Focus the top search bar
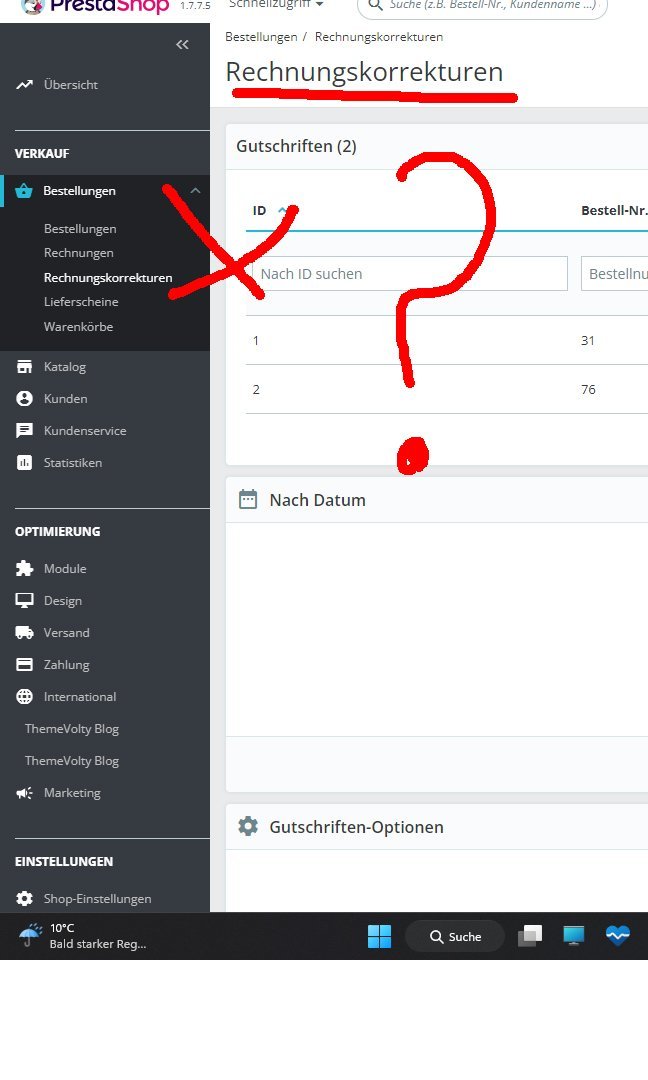This screenshot has height=1080, width=648. 482,6
